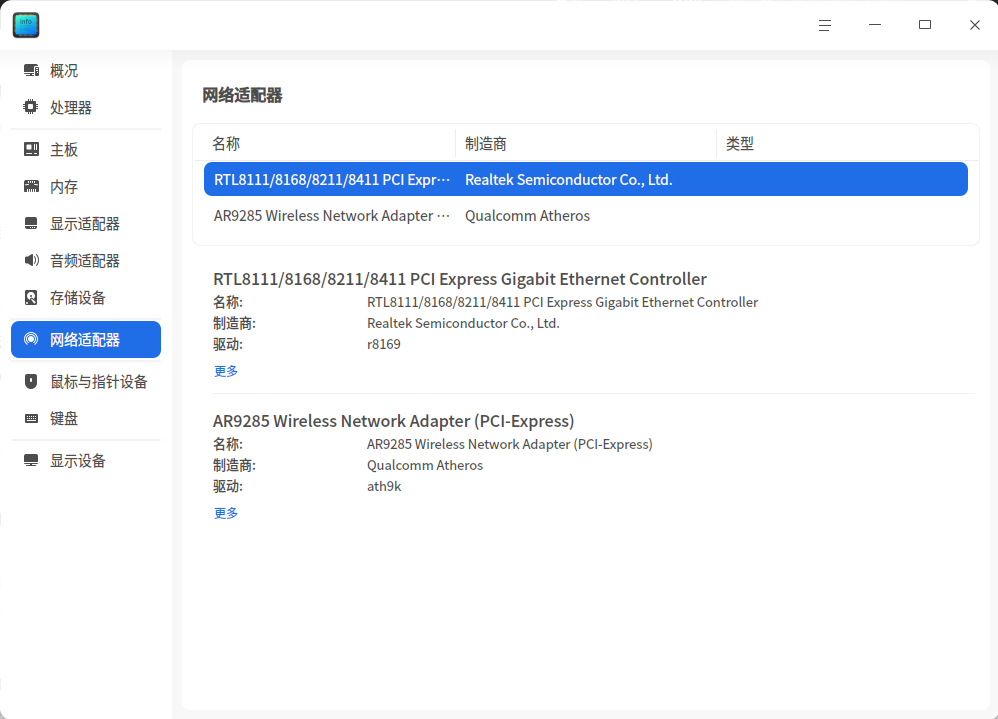Click the 网络适配器 page title
The image size is (998, 719).
(x=242, y=95)
